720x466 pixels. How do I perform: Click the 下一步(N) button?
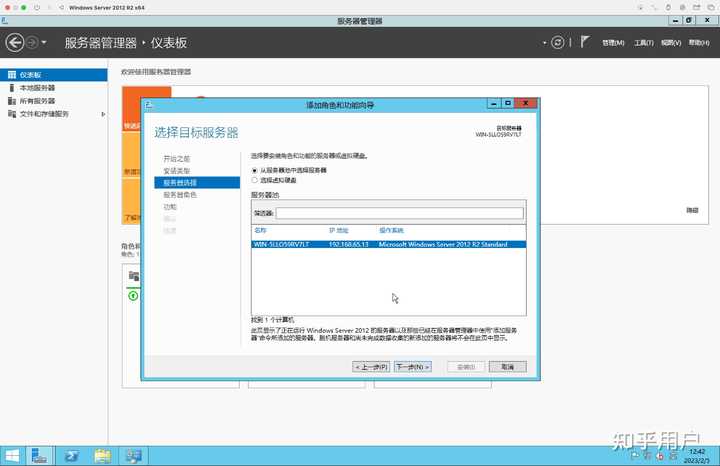[x=413, y=367]
